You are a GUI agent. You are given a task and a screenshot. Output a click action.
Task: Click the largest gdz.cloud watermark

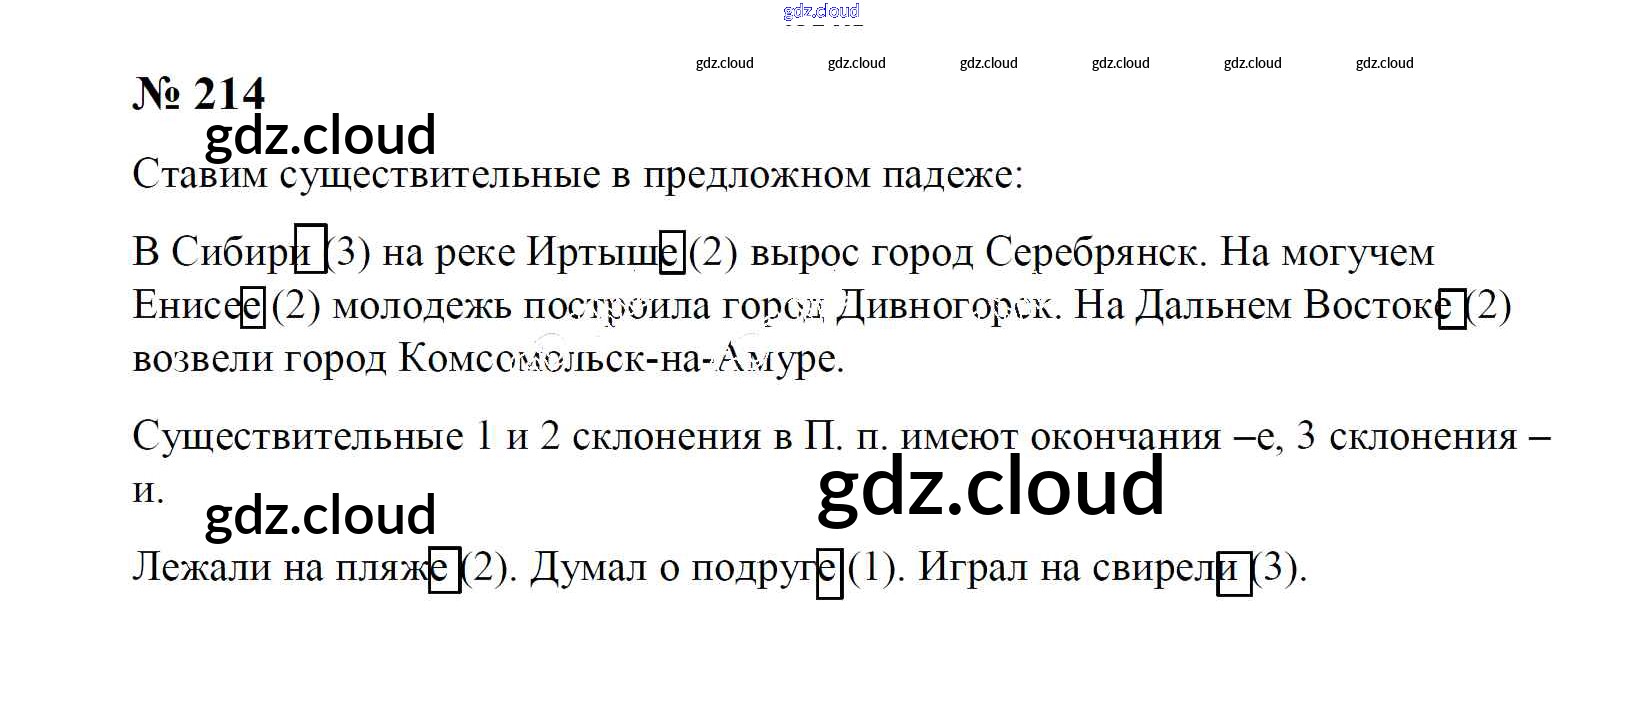pos(990,486)
